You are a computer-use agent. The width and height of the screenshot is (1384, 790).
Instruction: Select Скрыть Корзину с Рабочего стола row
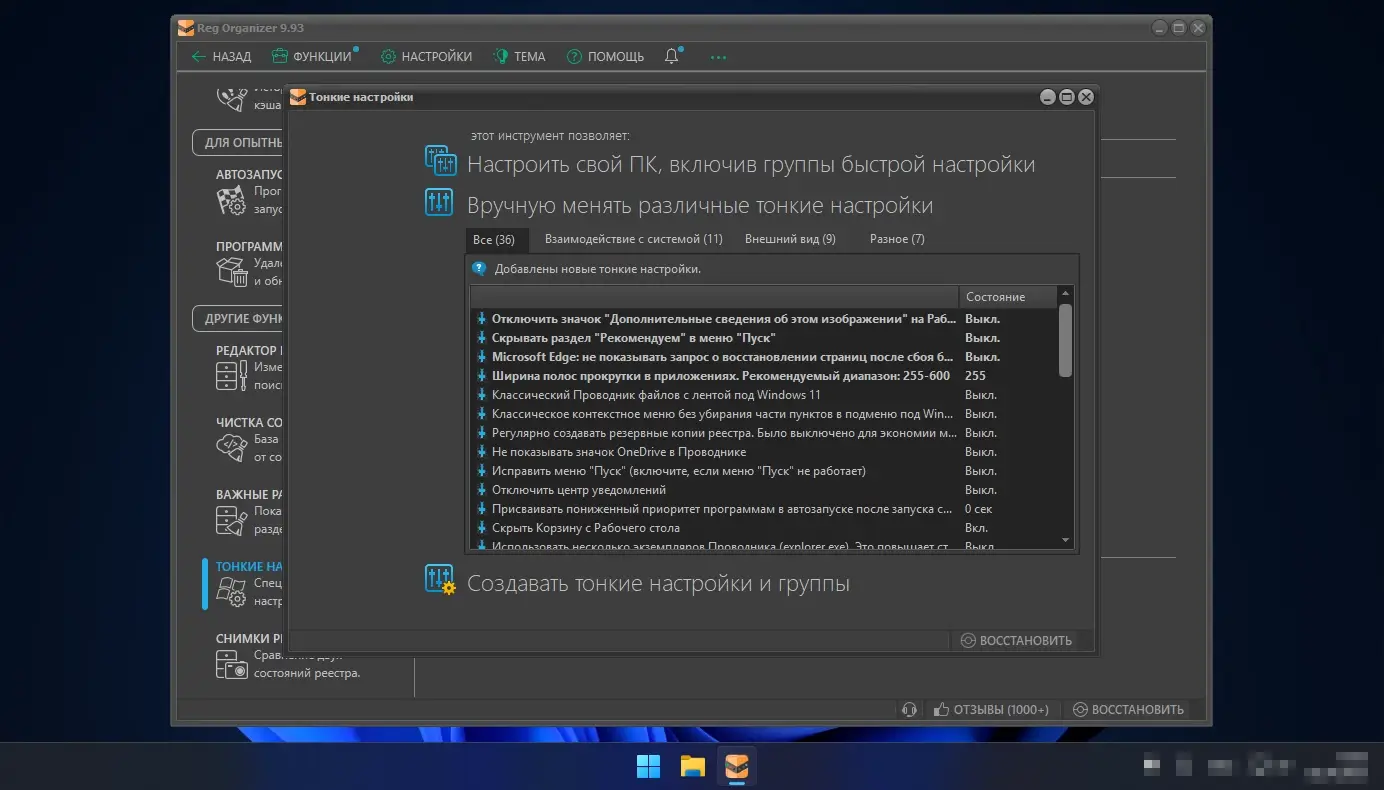(764, 528)
